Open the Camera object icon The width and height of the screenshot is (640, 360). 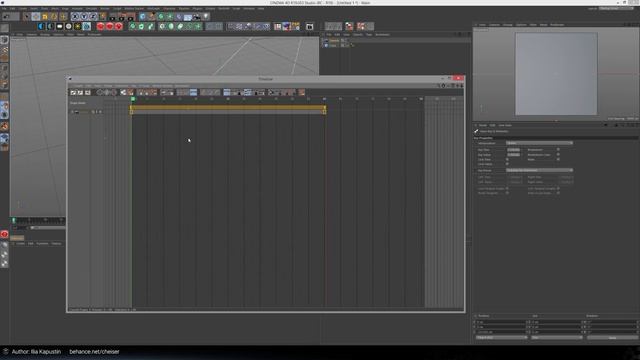[x=197, y=17]
